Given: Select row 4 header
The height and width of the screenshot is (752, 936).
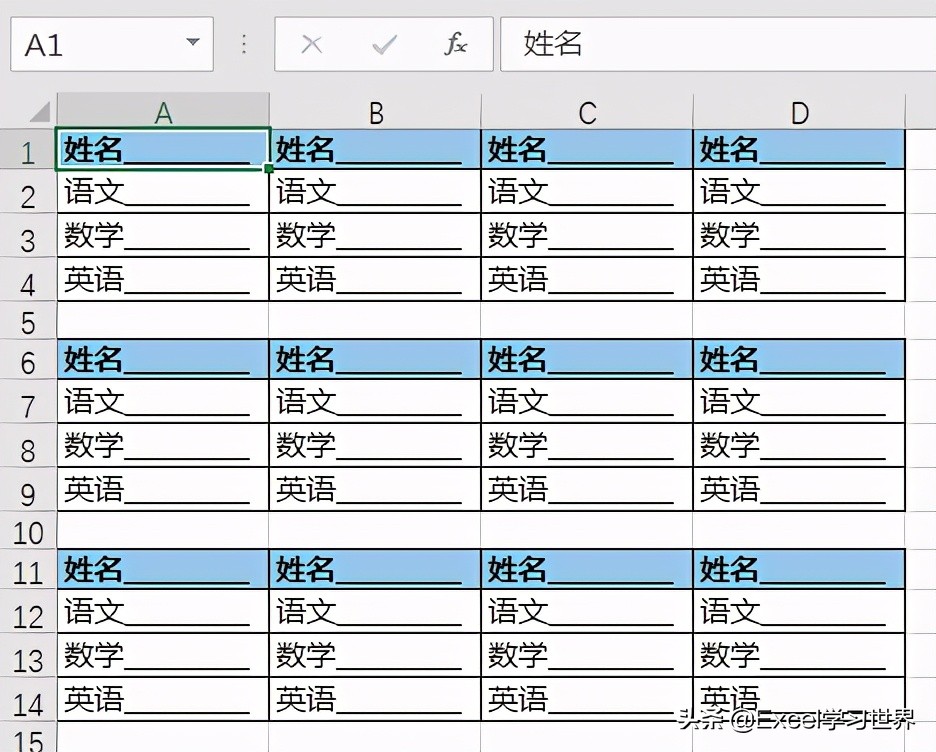Looking at the screenshot, I should point(28,279).
